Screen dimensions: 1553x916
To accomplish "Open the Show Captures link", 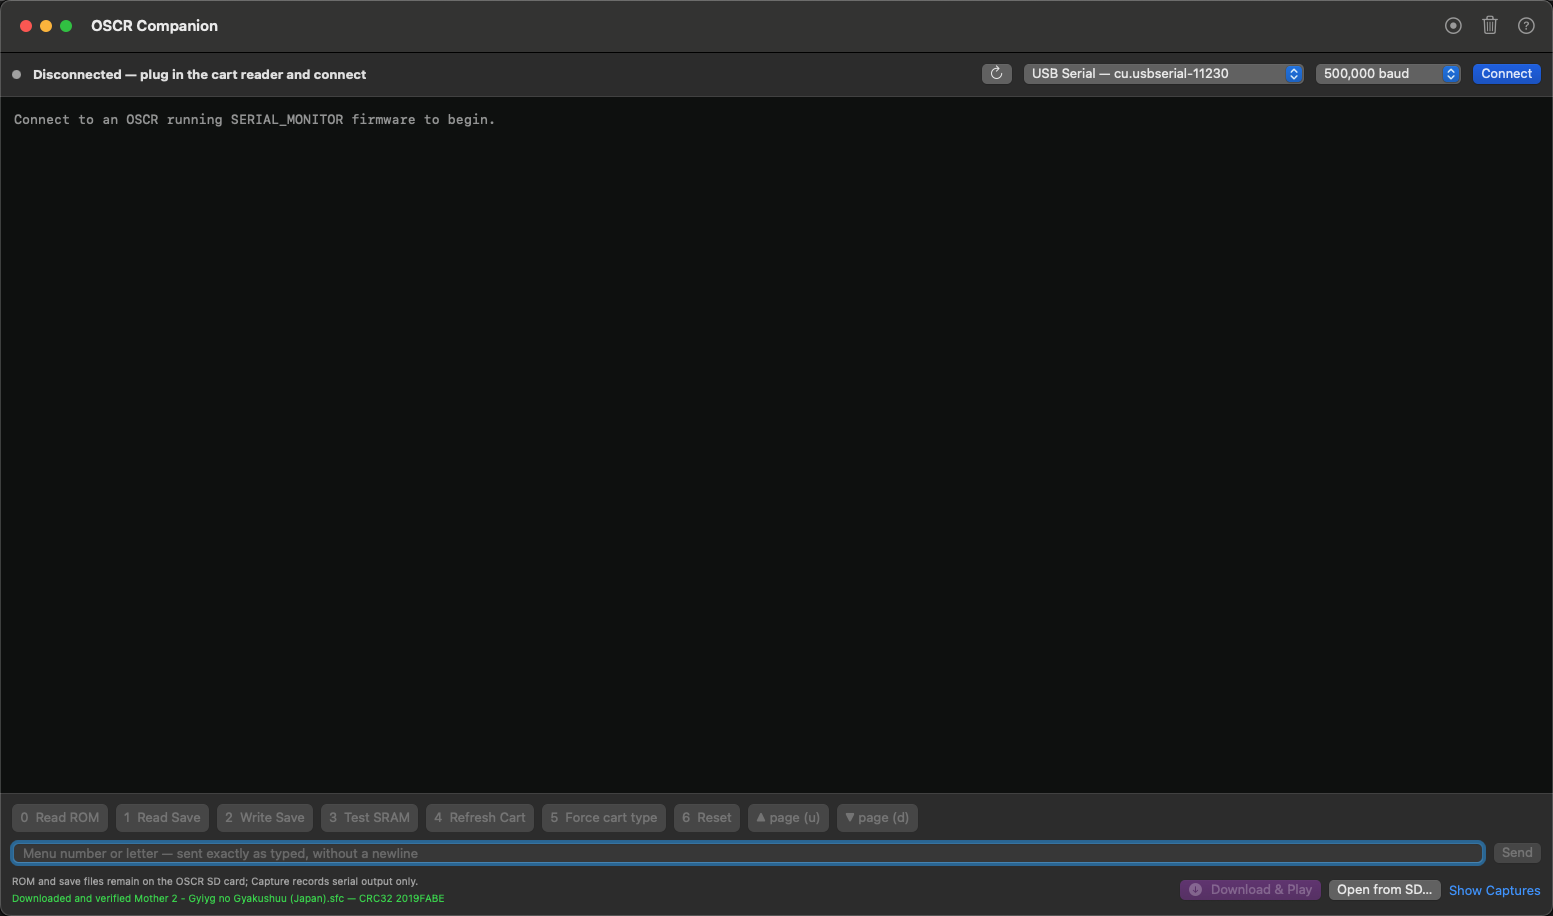I will 1494,891.
